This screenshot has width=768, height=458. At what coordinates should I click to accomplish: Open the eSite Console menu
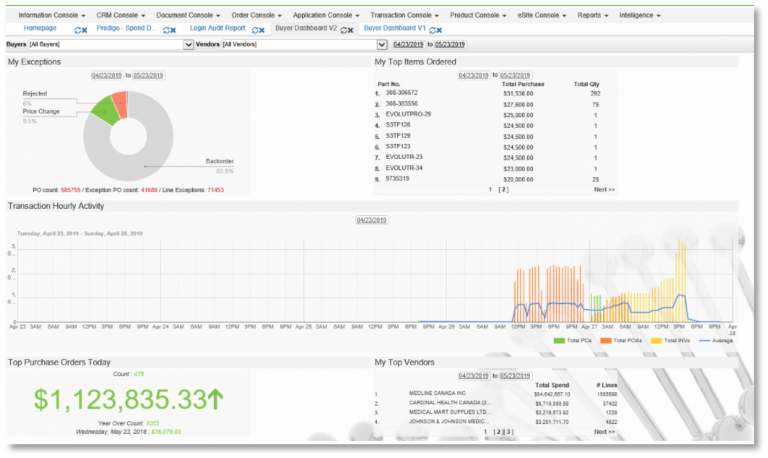click(x=542, y=15)
